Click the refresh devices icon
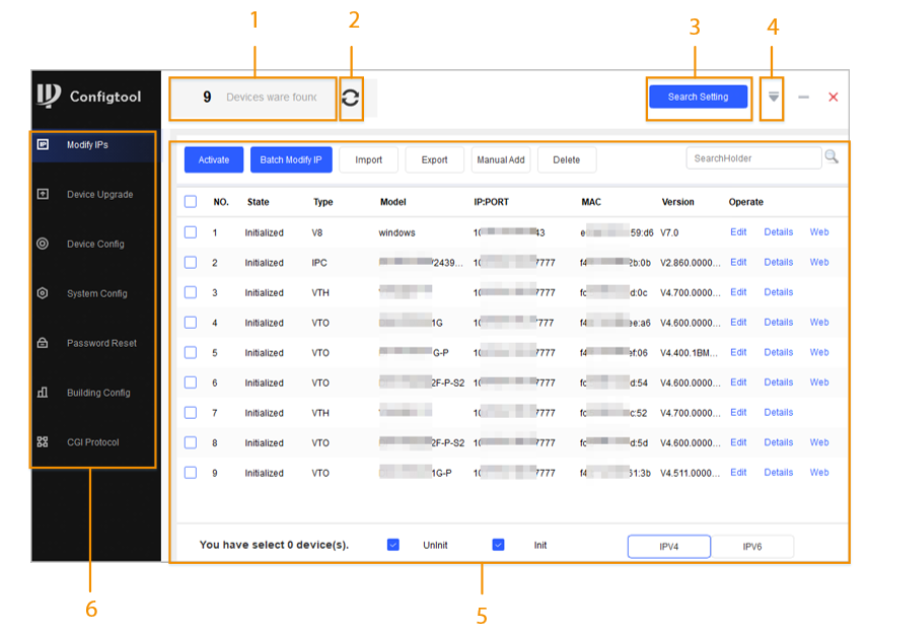Image resolution: width=899 pixels, height=637 pixels. 350,97
